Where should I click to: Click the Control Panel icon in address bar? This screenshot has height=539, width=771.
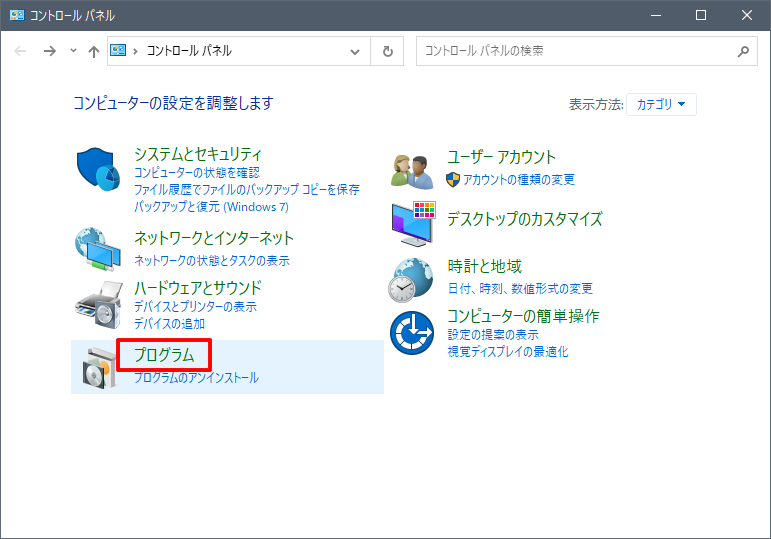(x=118, y=50)
